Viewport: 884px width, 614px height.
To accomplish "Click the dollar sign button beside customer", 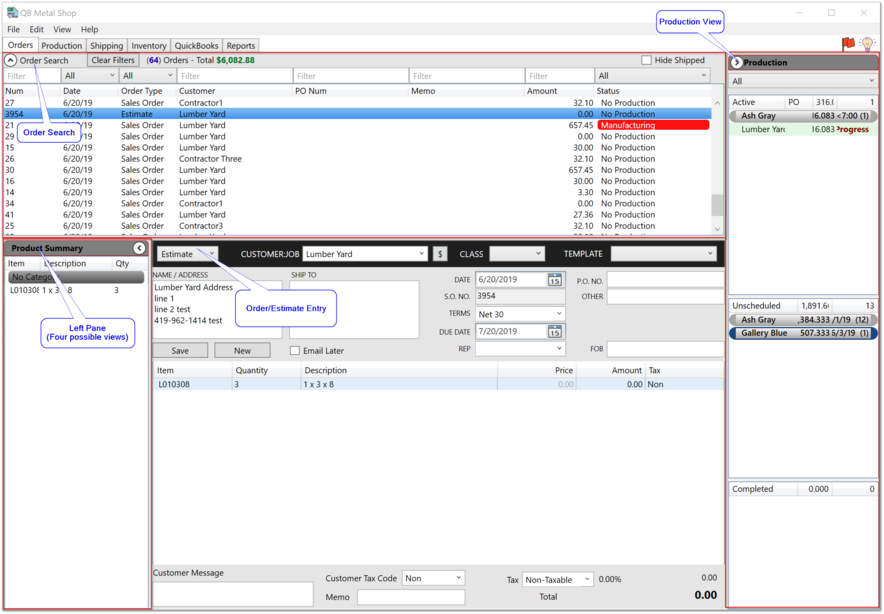I will [440, 254].
